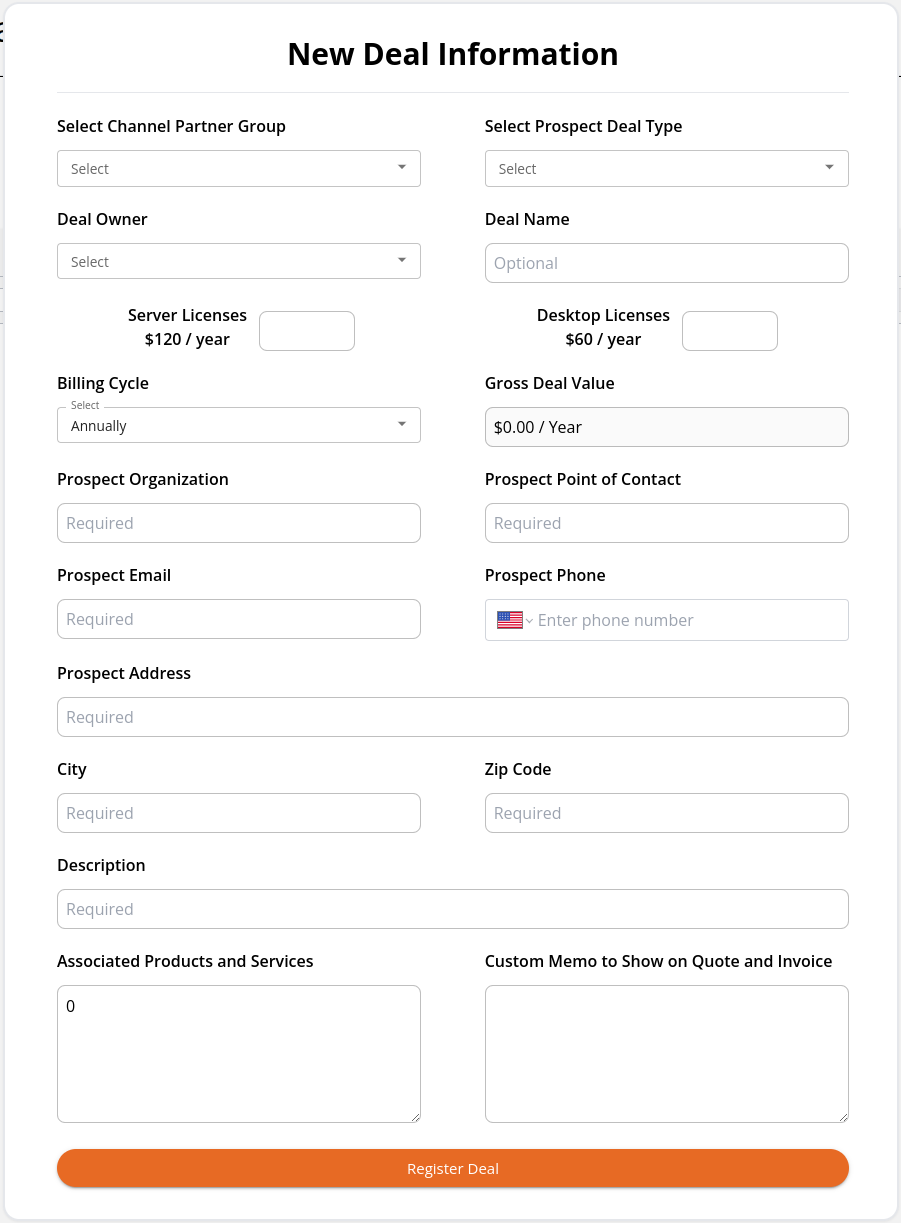Click the Gross Deal Value field
901x1223 pixels.
(667, 427)
